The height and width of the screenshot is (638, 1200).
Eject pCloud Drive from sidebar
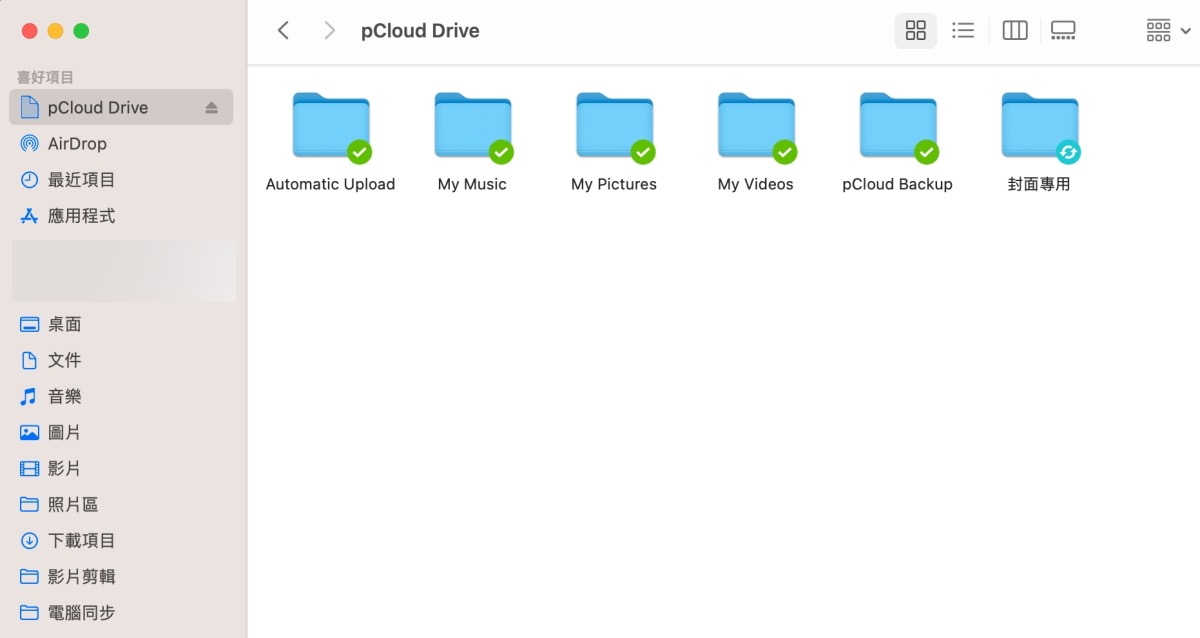(x=211, y=108)
